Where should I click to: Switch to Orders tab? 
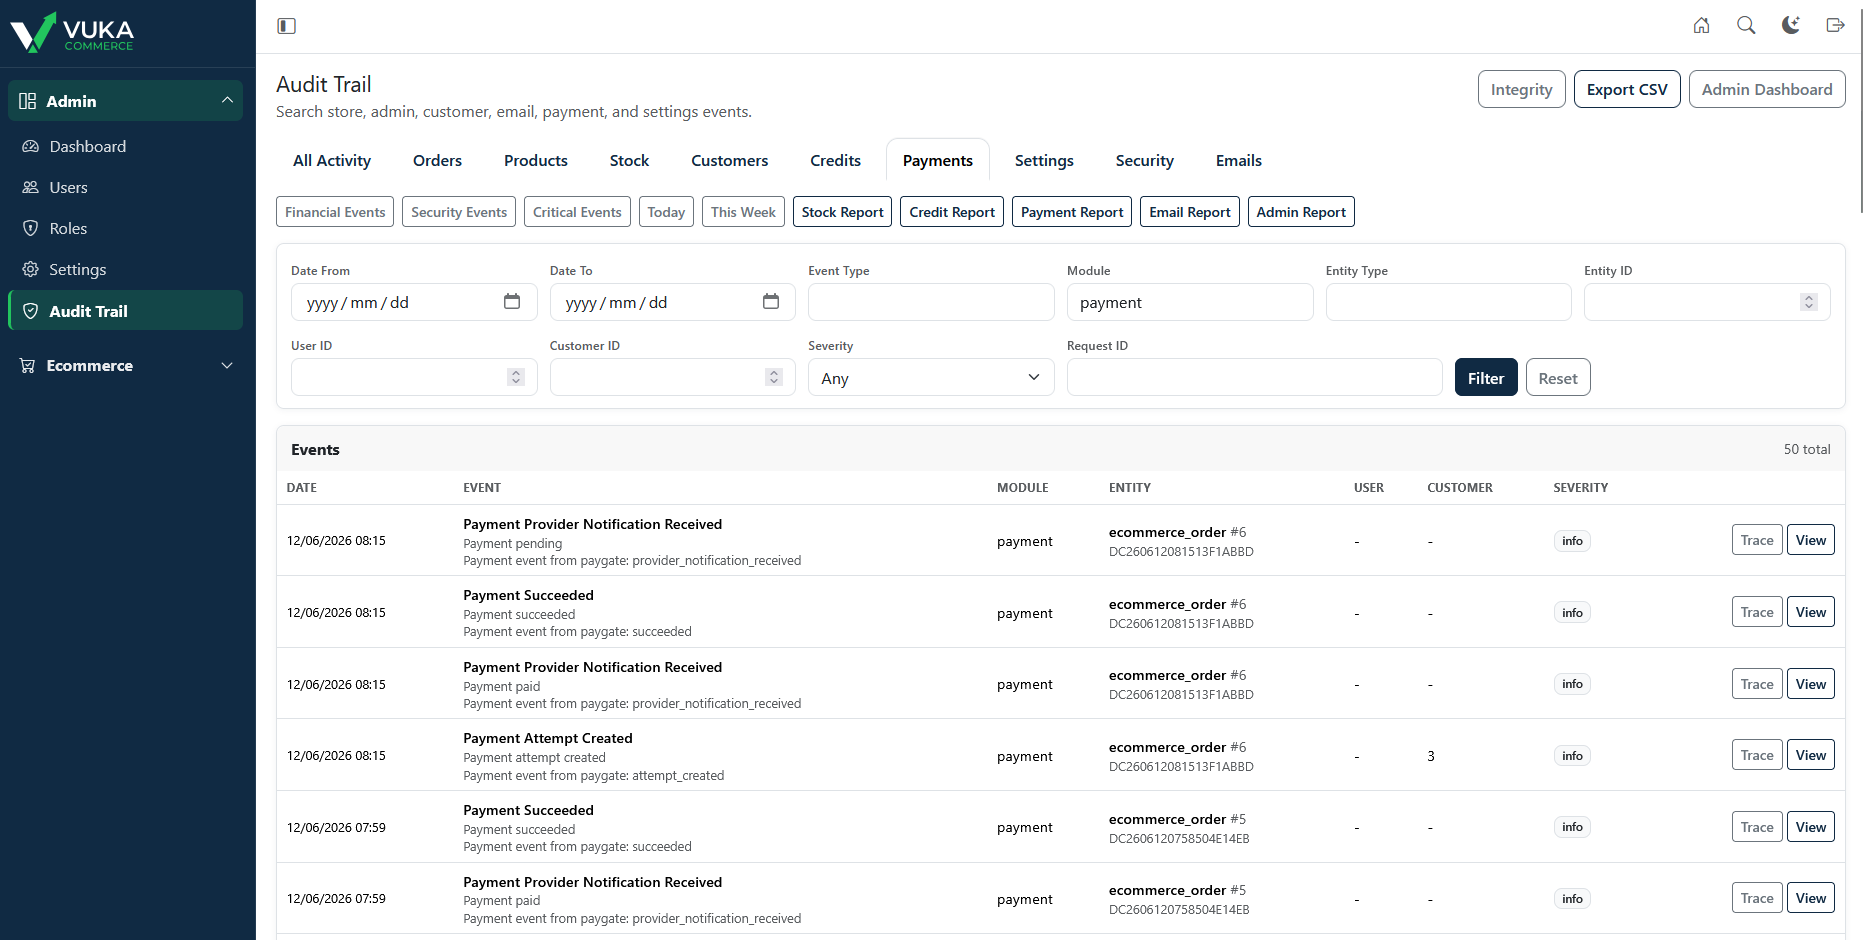coord(437,160)
